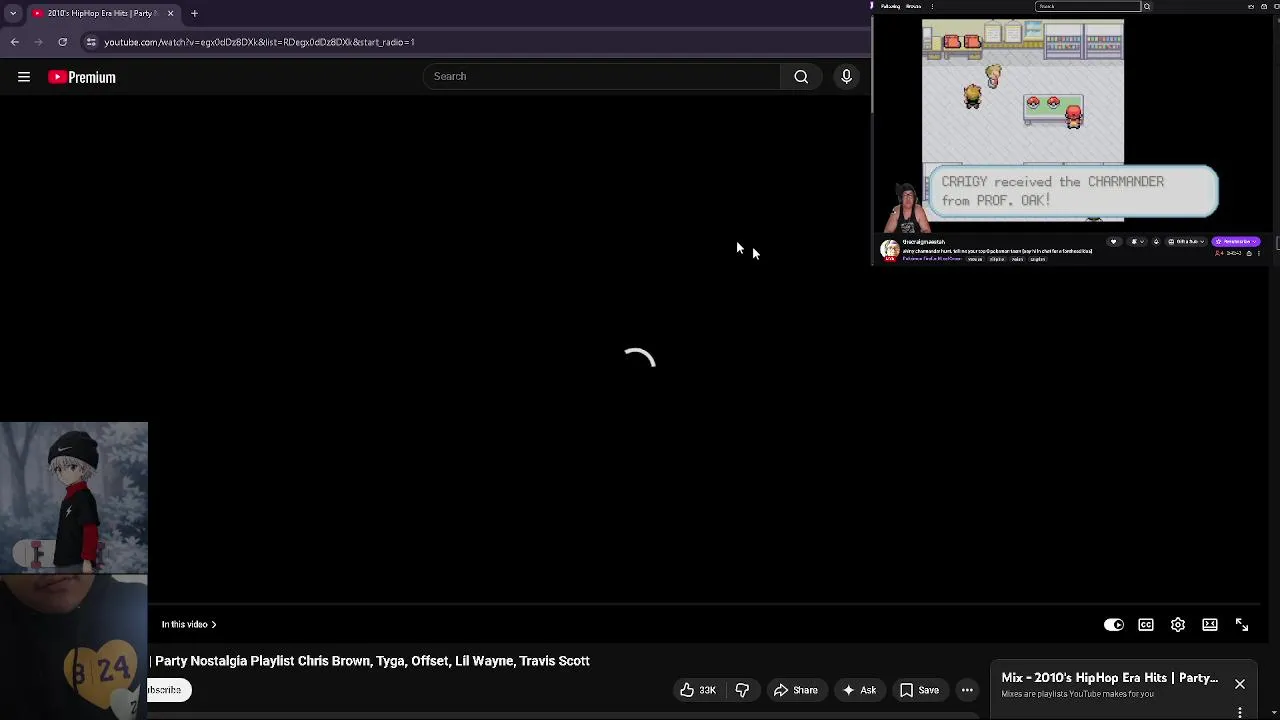Click the Twitch streamer avatar
Screen dimensions: 1280x720
889,250
